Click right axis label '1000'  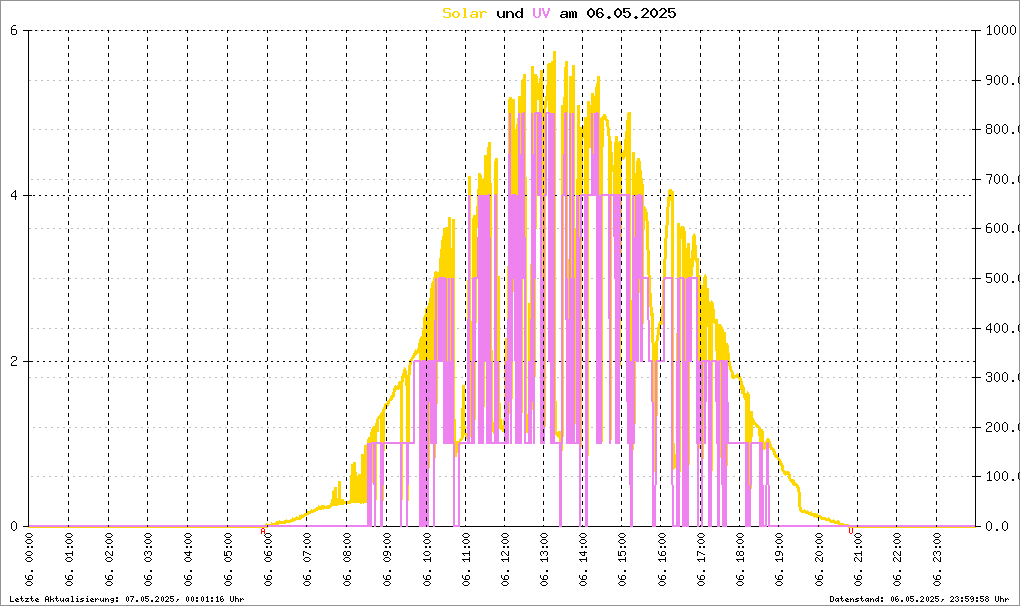click(x=1001, y=30)
